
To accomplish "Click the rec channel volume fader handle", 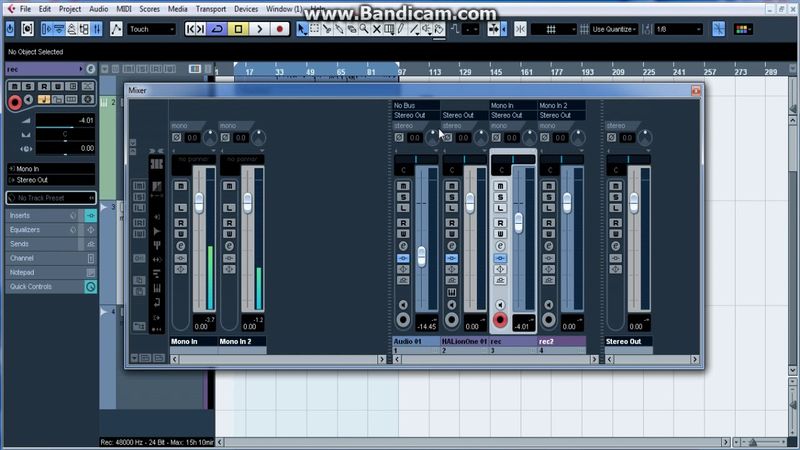I will pyautogui.click(x=518, y=223).
